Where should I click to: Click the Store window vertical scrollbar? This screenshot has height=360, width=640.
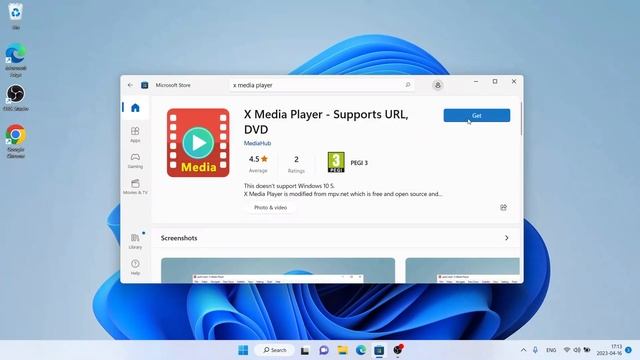click(x=521, y=119)
